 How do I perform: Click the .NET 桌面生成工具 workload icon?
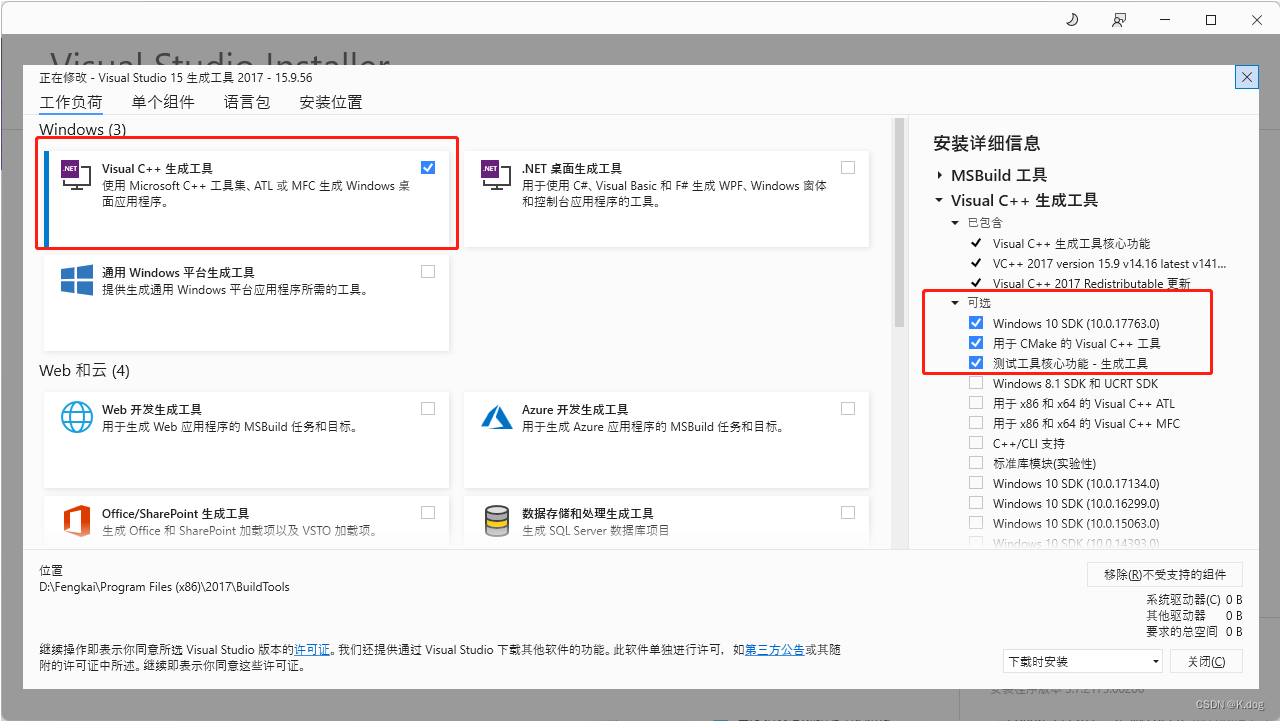(x=496, y=175)
